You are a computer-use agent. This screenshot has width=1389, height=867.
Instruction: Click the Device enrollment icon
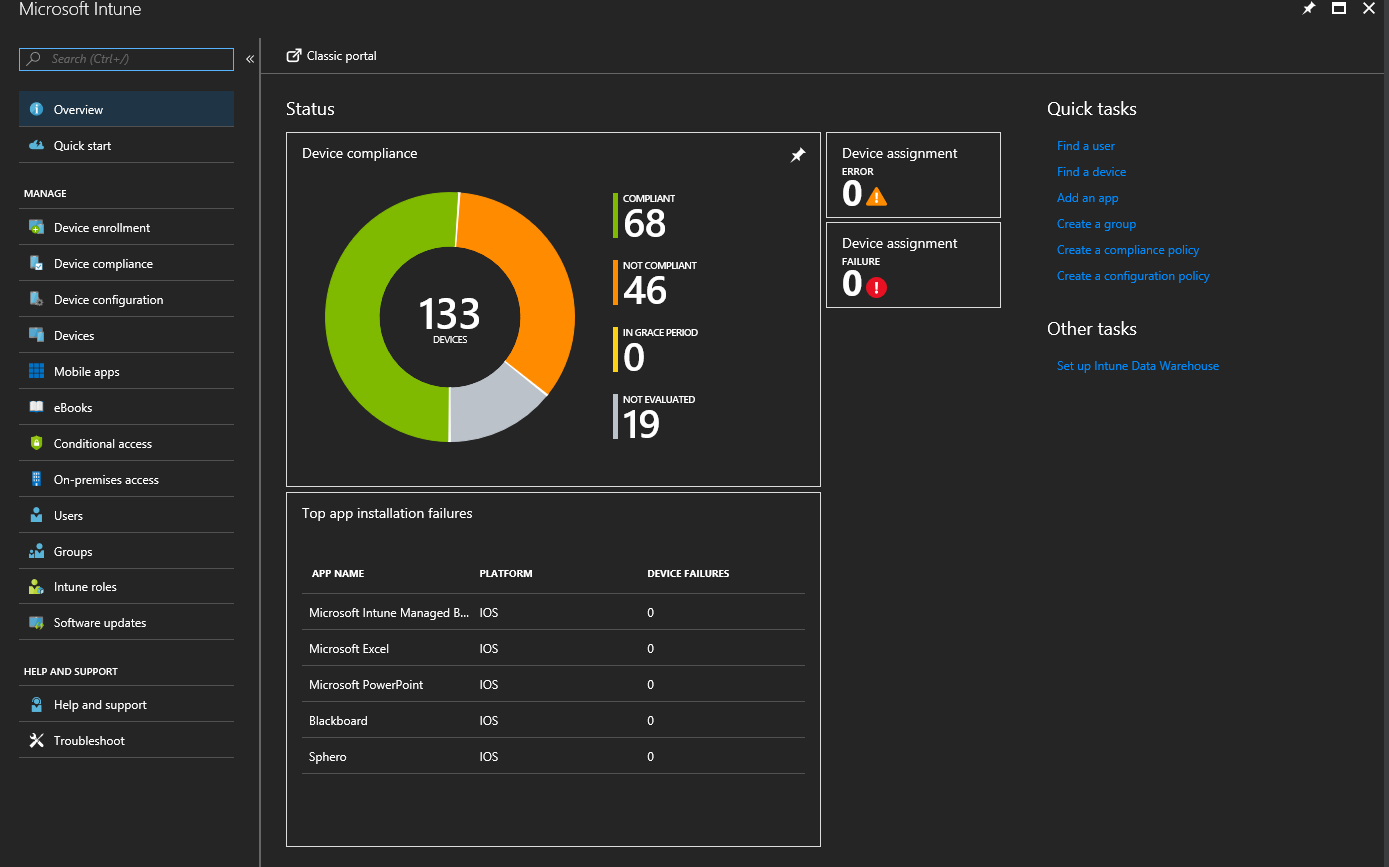[x=36, y=227]
